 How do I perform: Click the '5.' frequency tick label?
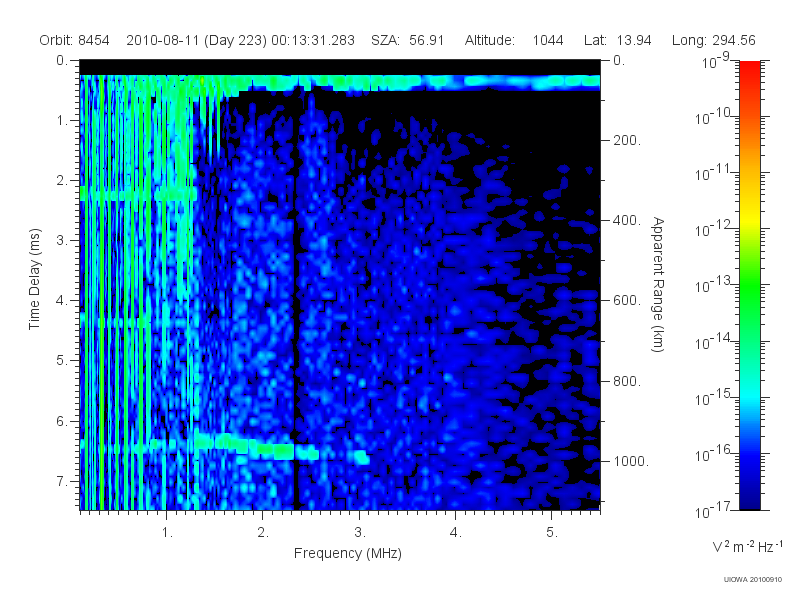point(553,533)
